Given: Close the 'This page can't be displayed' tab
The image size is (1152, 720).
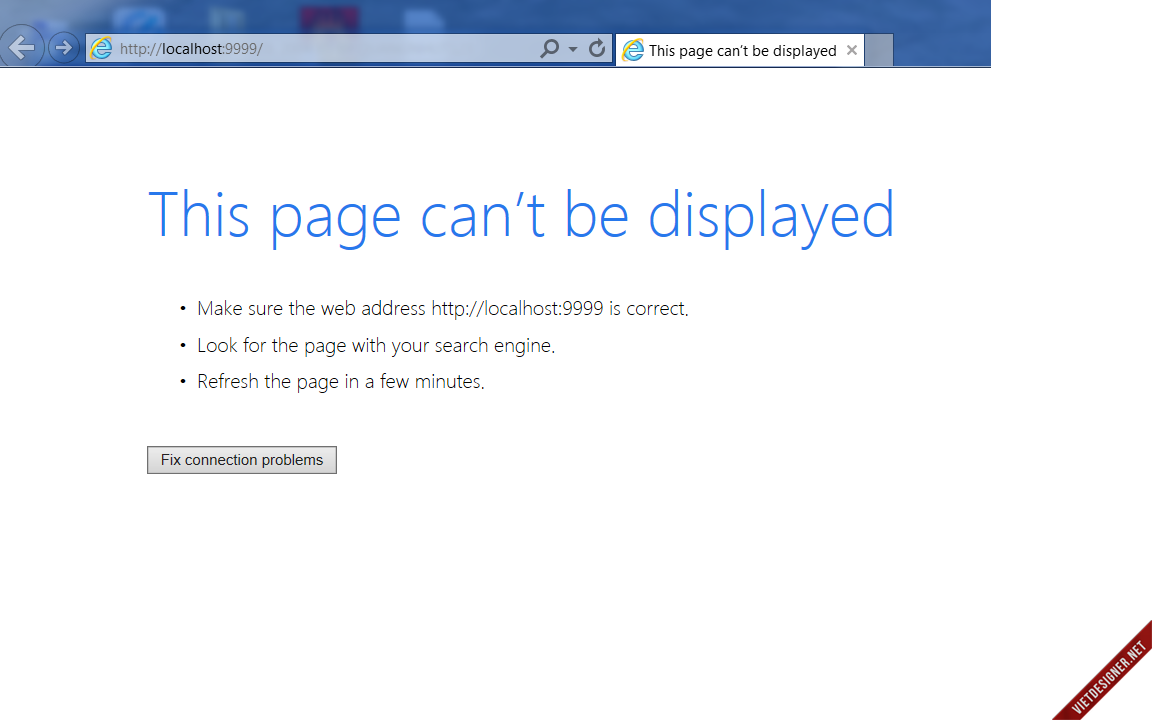Looking at the screenshot, I should point(852,50).
